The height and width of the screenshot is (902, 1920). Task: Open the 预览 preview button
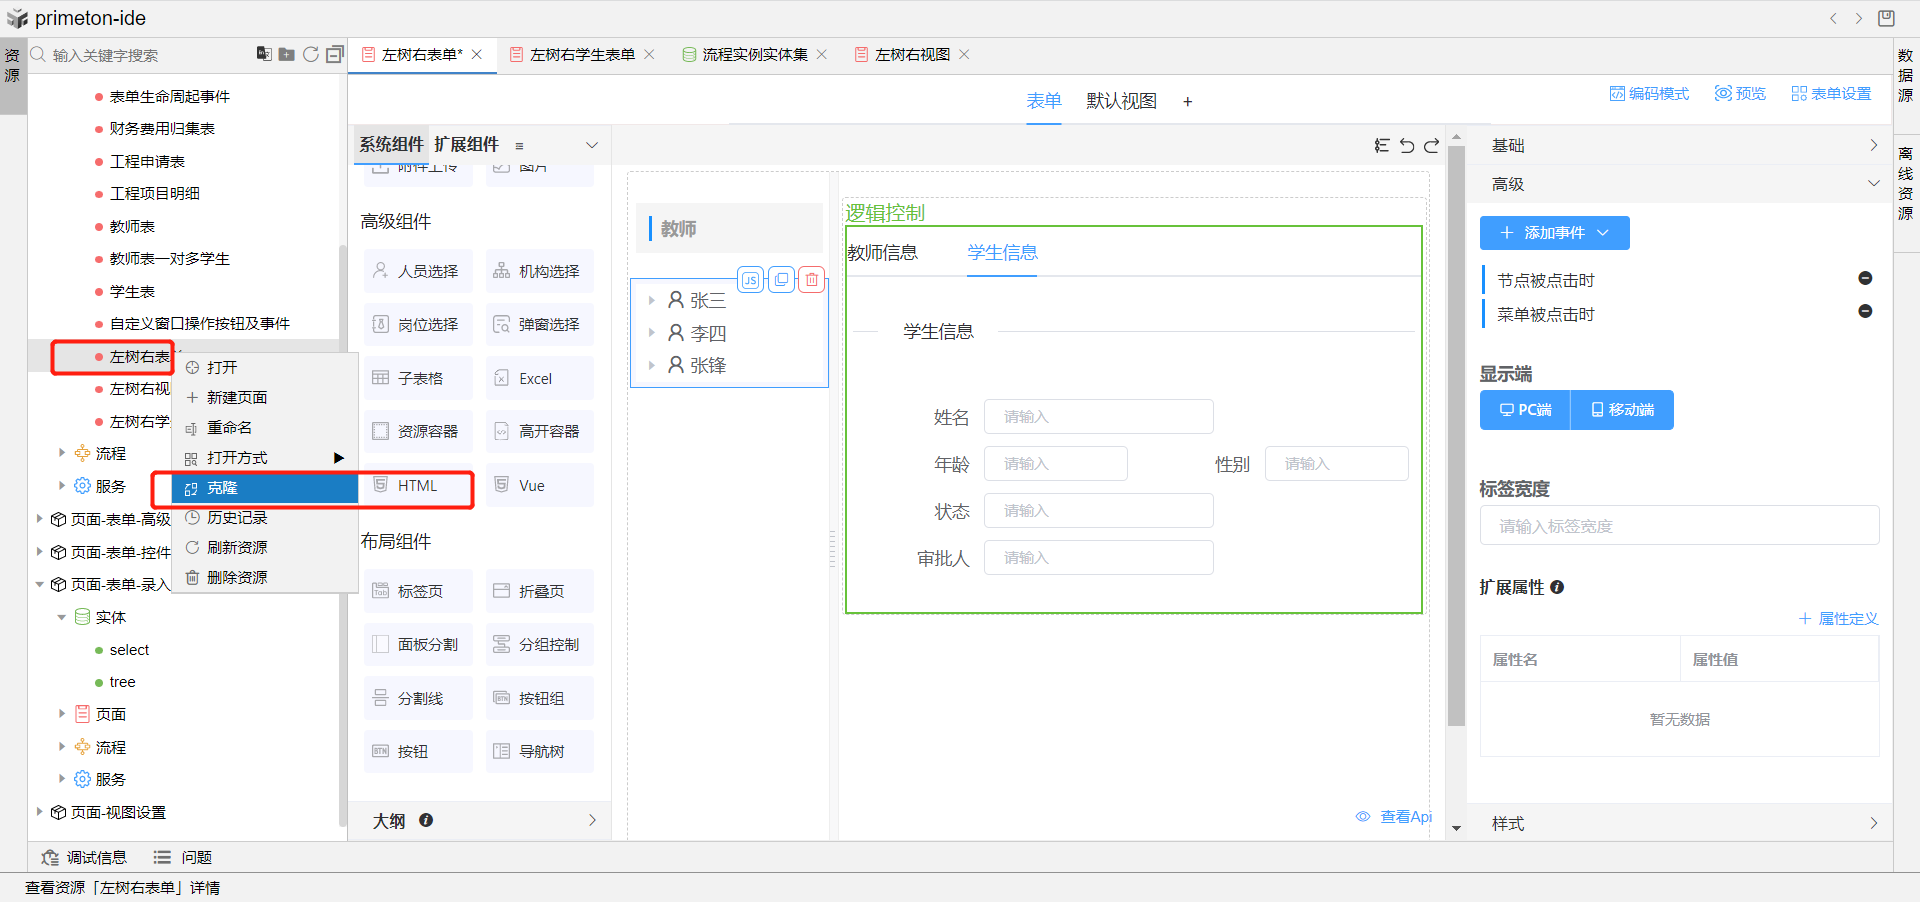(x=1740, y=94)
